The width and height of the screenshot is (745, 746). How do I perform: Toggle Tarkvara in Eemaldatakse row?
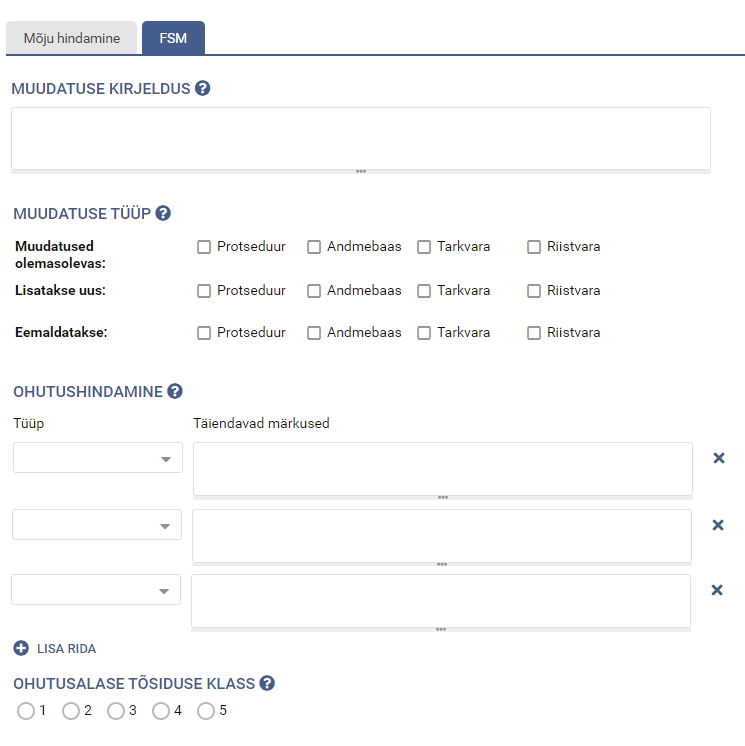coord(424,333)
